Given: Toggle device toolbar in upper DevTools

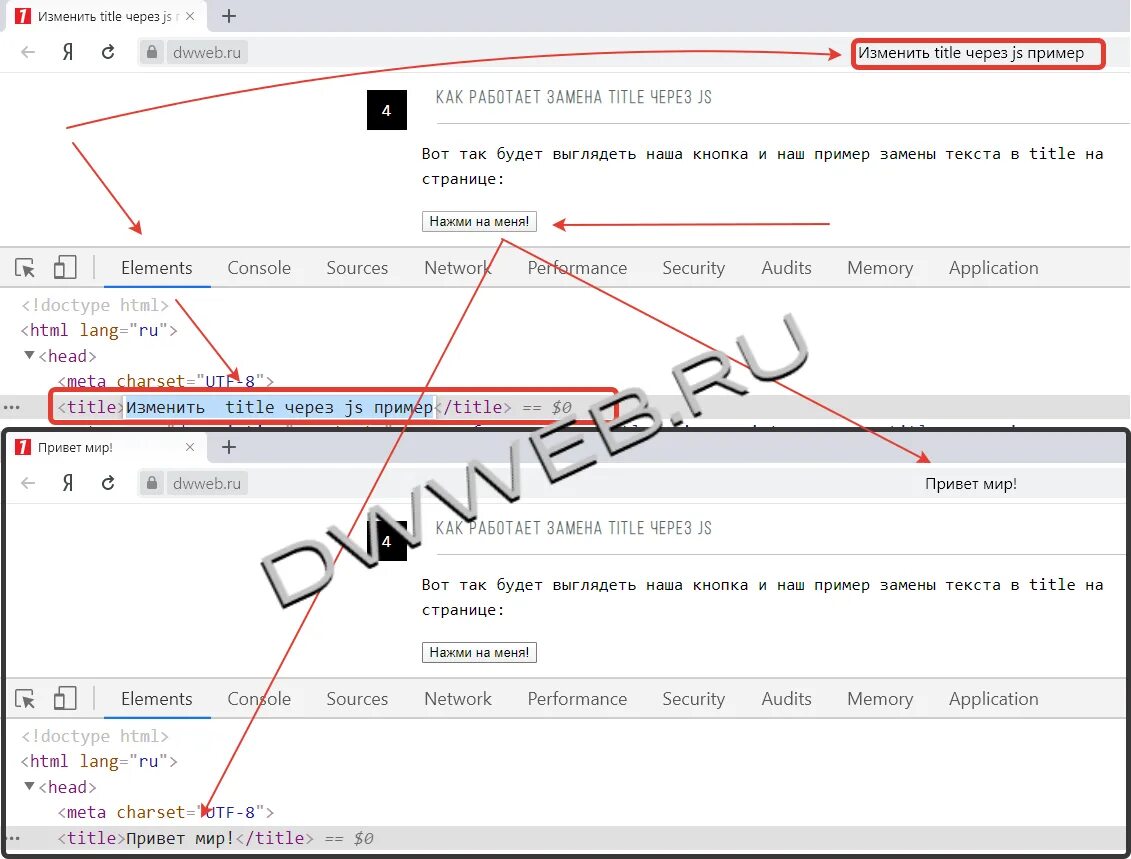Looking at the screenshot, I should (65, 268).
